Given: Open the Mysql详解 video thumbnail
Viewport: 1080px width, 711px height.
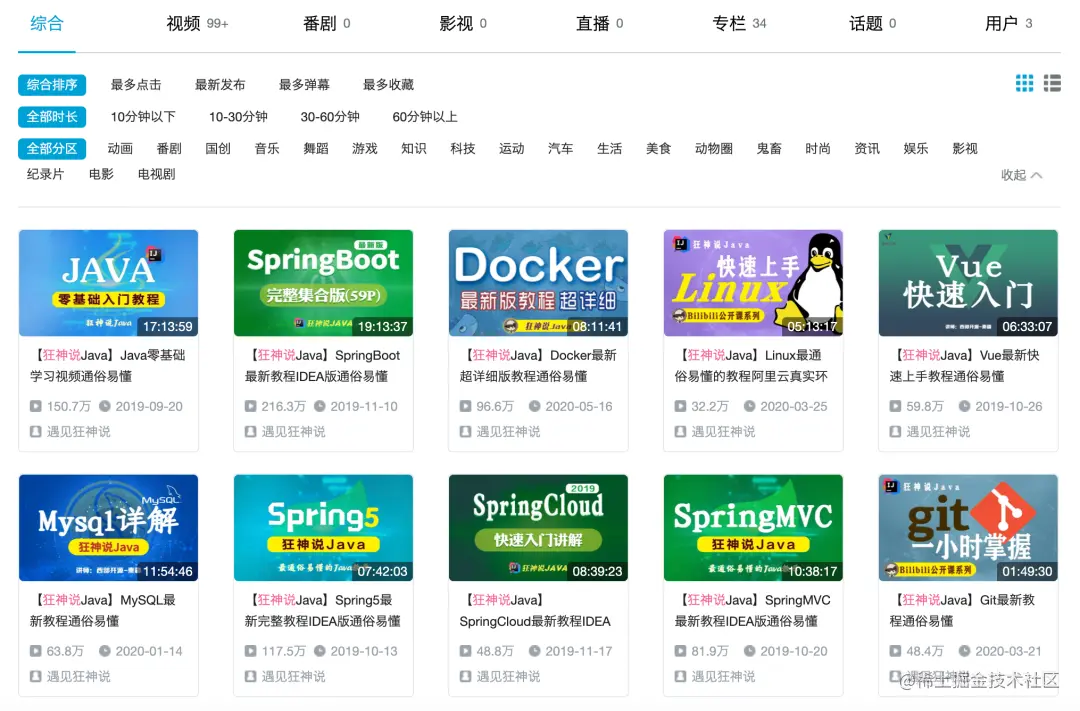Looking at the screenshot, I should pyautogui.click(x=108, y=528).
